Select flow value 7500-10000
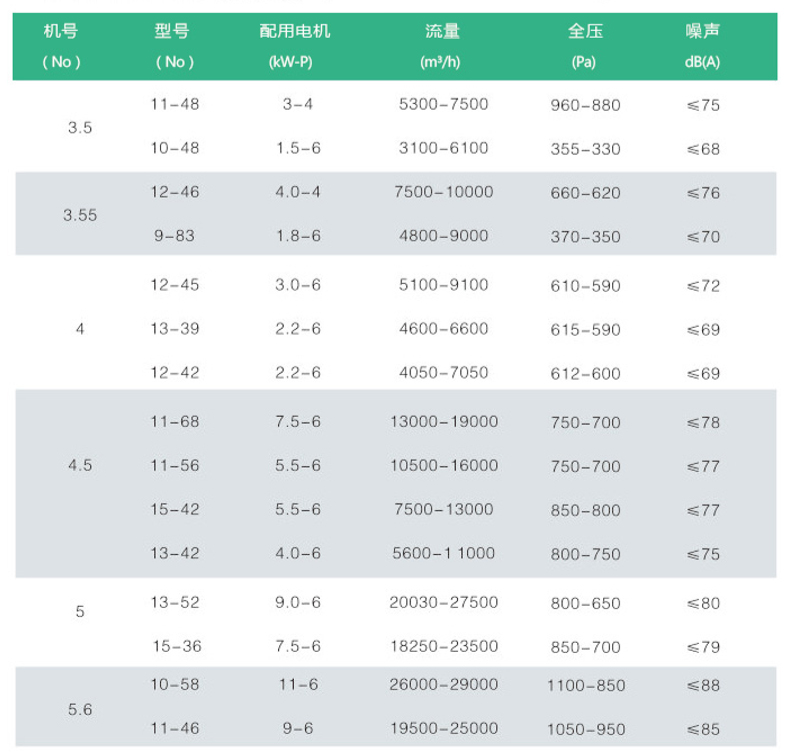 click(x=443, y=192)
